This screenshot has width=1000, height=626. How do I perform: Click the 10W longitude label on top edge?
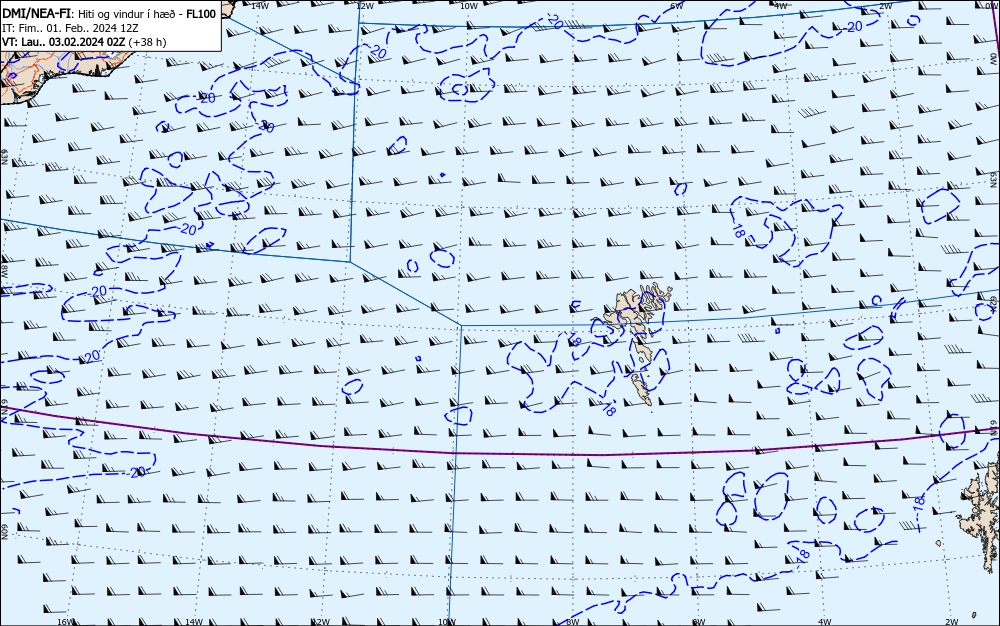pos(469,6)
